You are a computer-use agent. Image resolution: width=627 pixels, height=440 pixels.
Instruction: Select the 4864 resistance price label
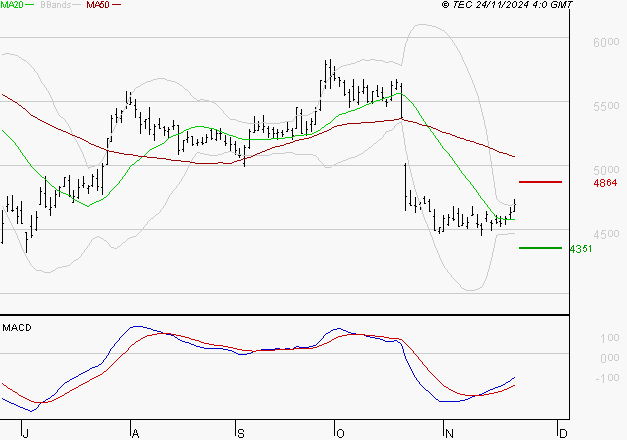coord(604,184)
